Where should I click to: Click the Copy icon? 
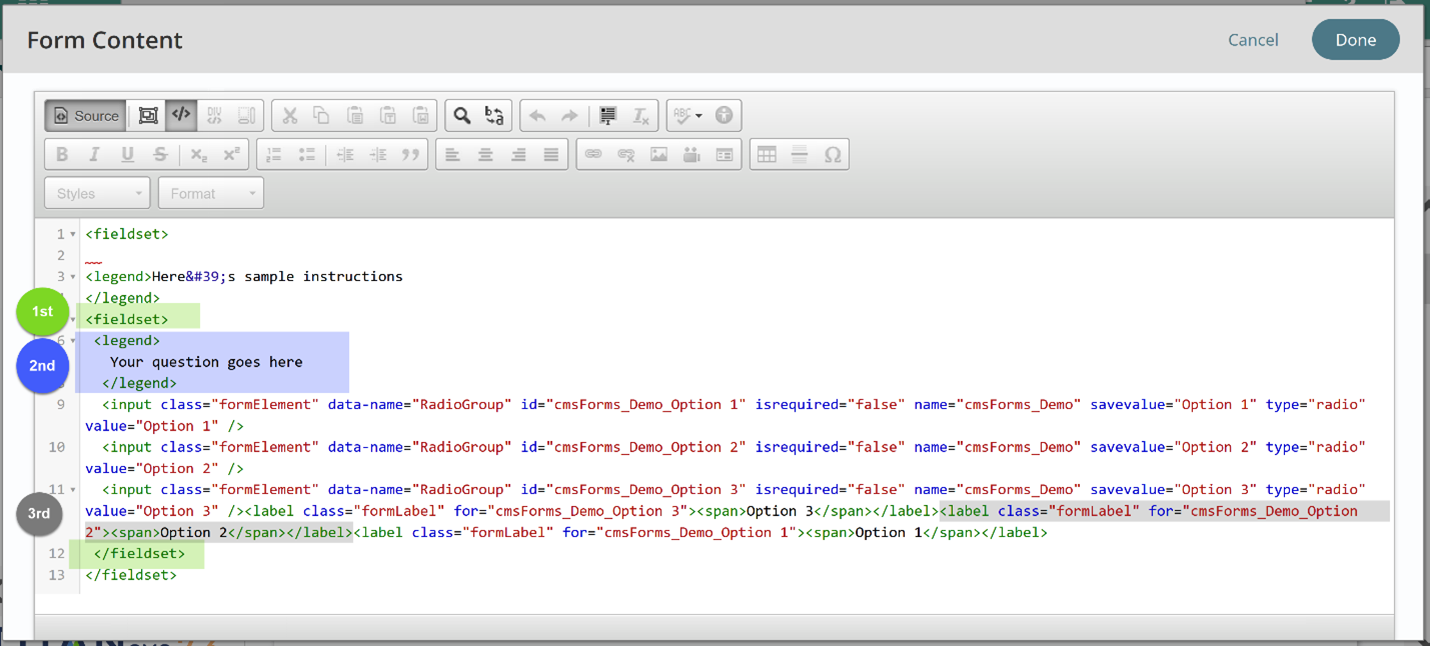(x=322, y=116)
